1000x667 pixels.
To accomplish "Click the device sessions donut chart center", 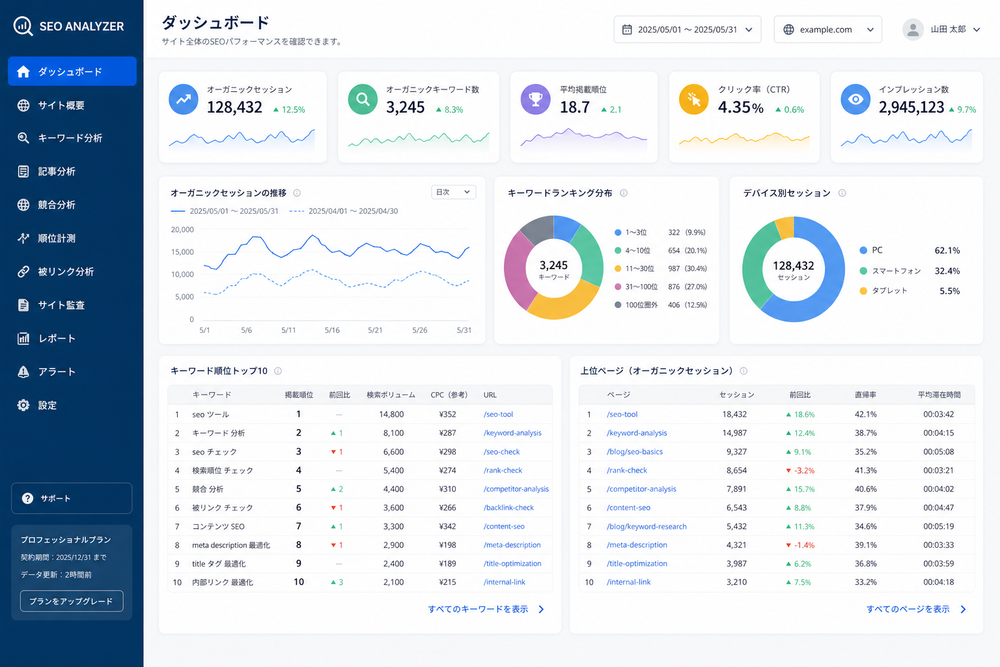I will pyautogui.click(x=793, y=269).
